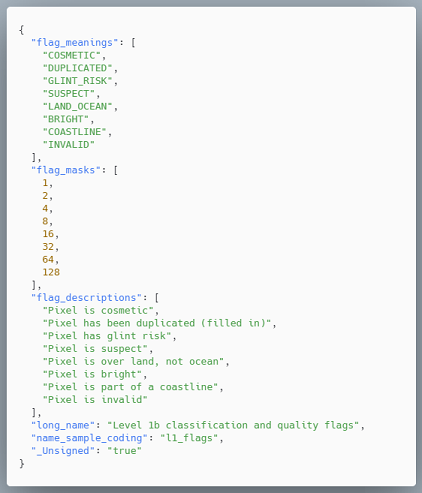
Task: Select "Pixel has been duplicated (filled in)" text
Action: point(157,323)
